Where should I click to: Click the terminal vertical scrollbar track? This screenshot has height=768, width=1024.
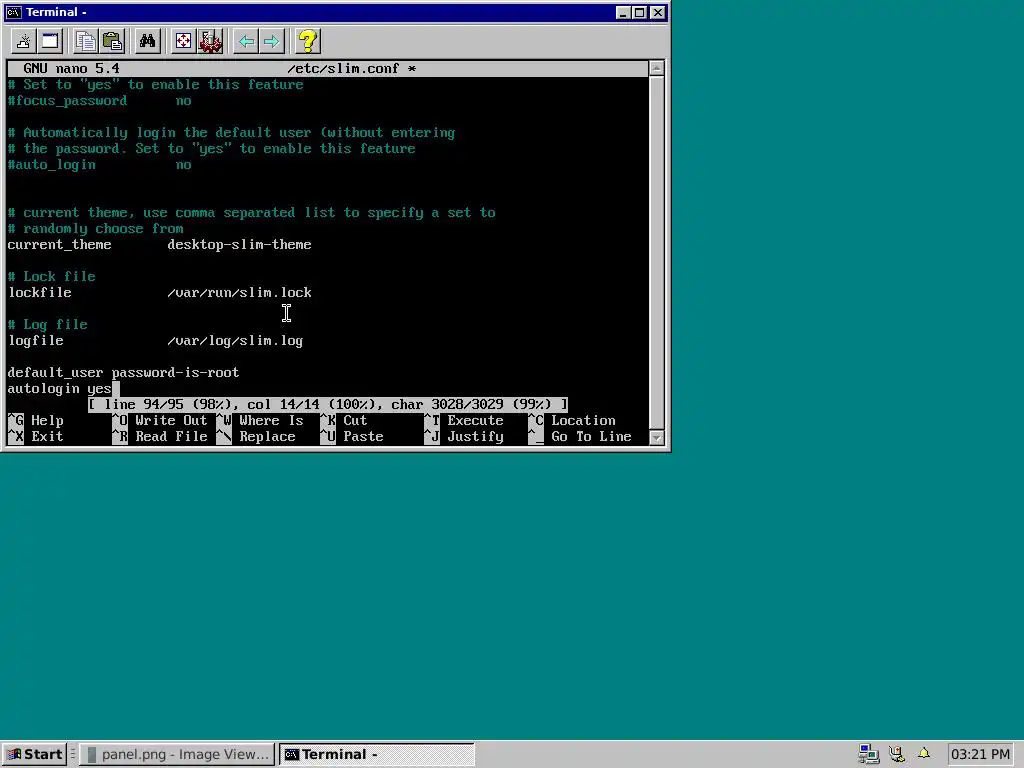657,252
